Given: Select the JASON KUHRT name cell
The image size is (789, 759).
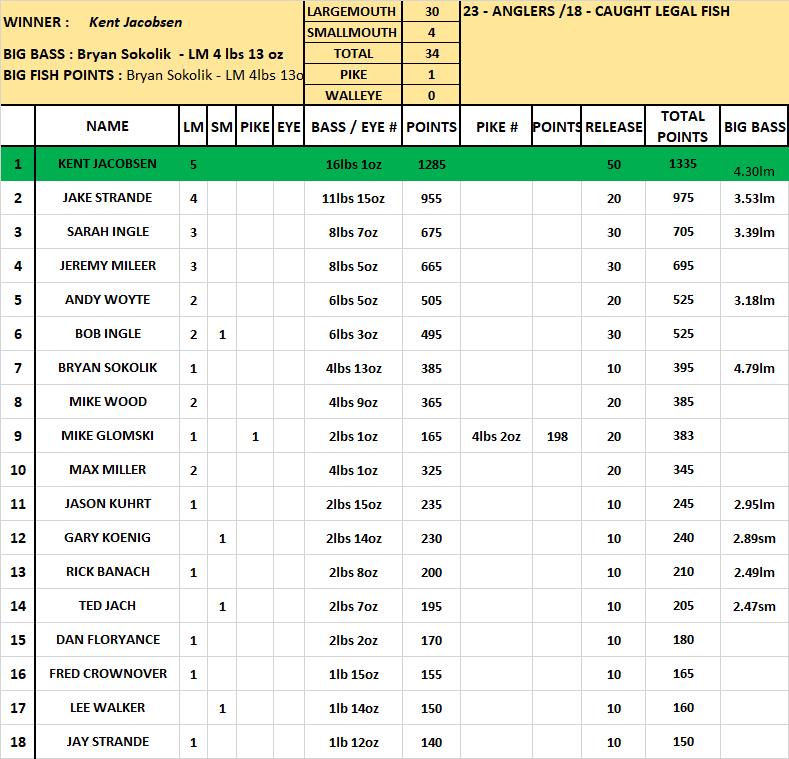Looking at the screenshot, I should [107, 503].
